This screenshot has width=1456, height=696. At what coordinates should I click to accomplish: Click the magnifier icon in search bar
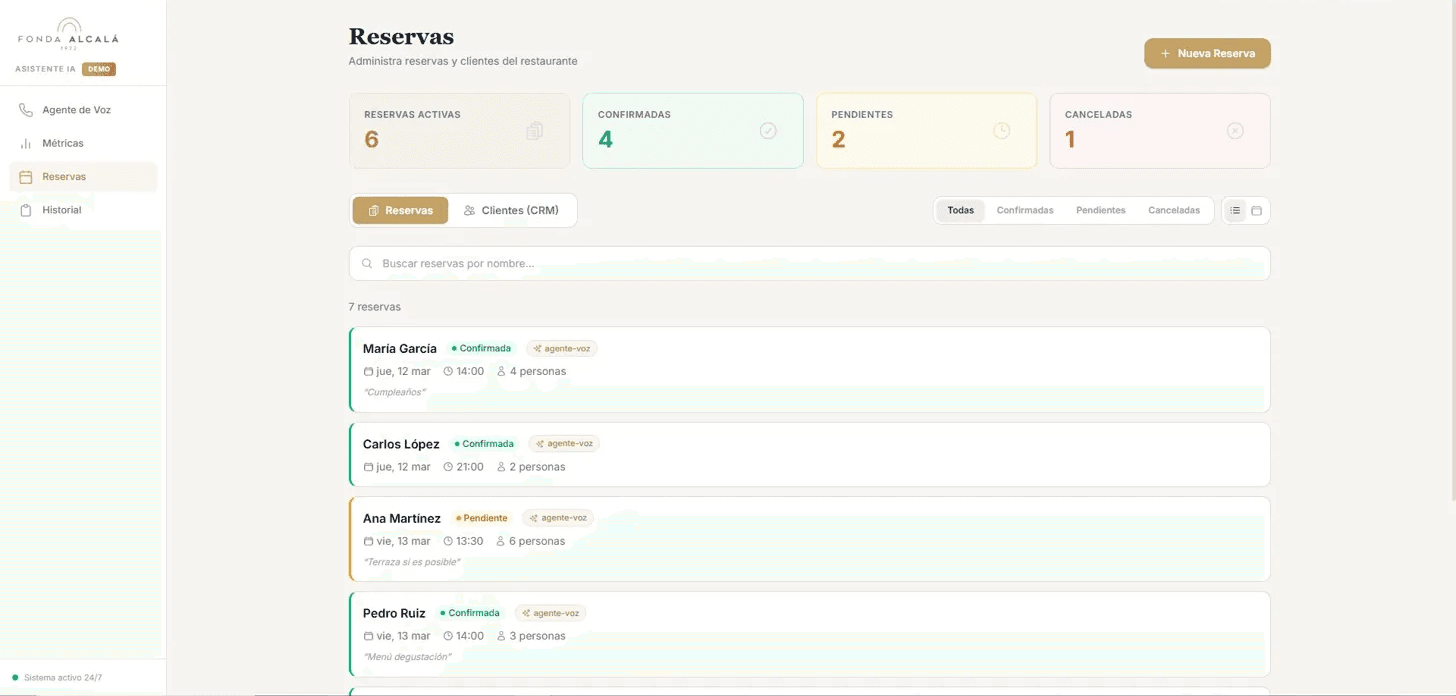[367, 264]
